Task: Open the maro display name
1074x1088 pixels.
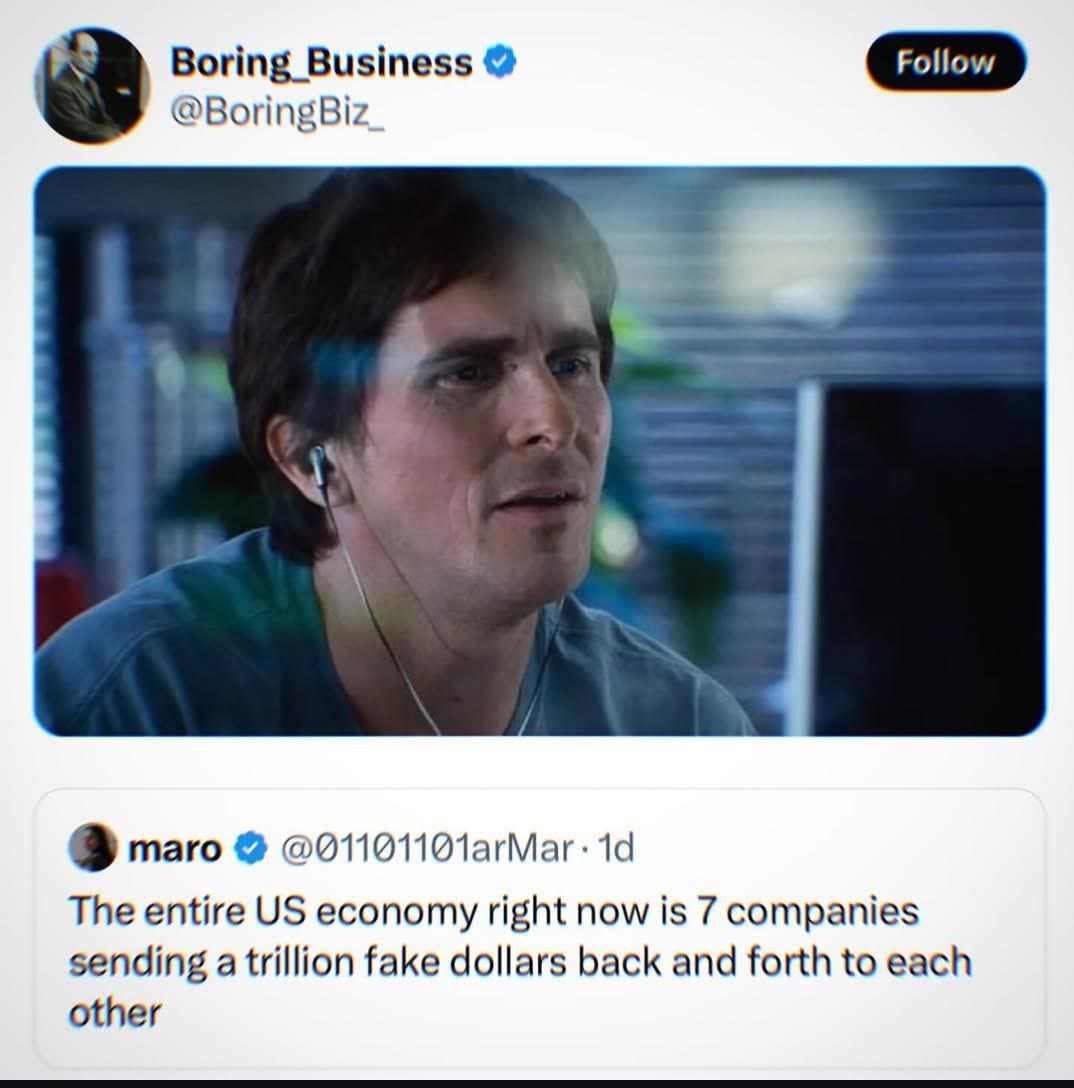Action: (x=175, y=847)
